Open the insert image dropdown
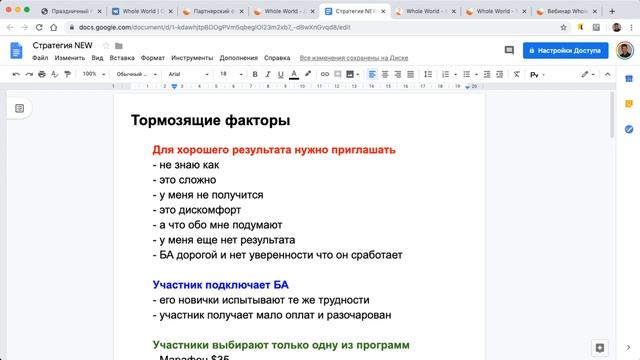Image resolution: width=640 pixels, height=360 pixels. [x=353, y=74]
